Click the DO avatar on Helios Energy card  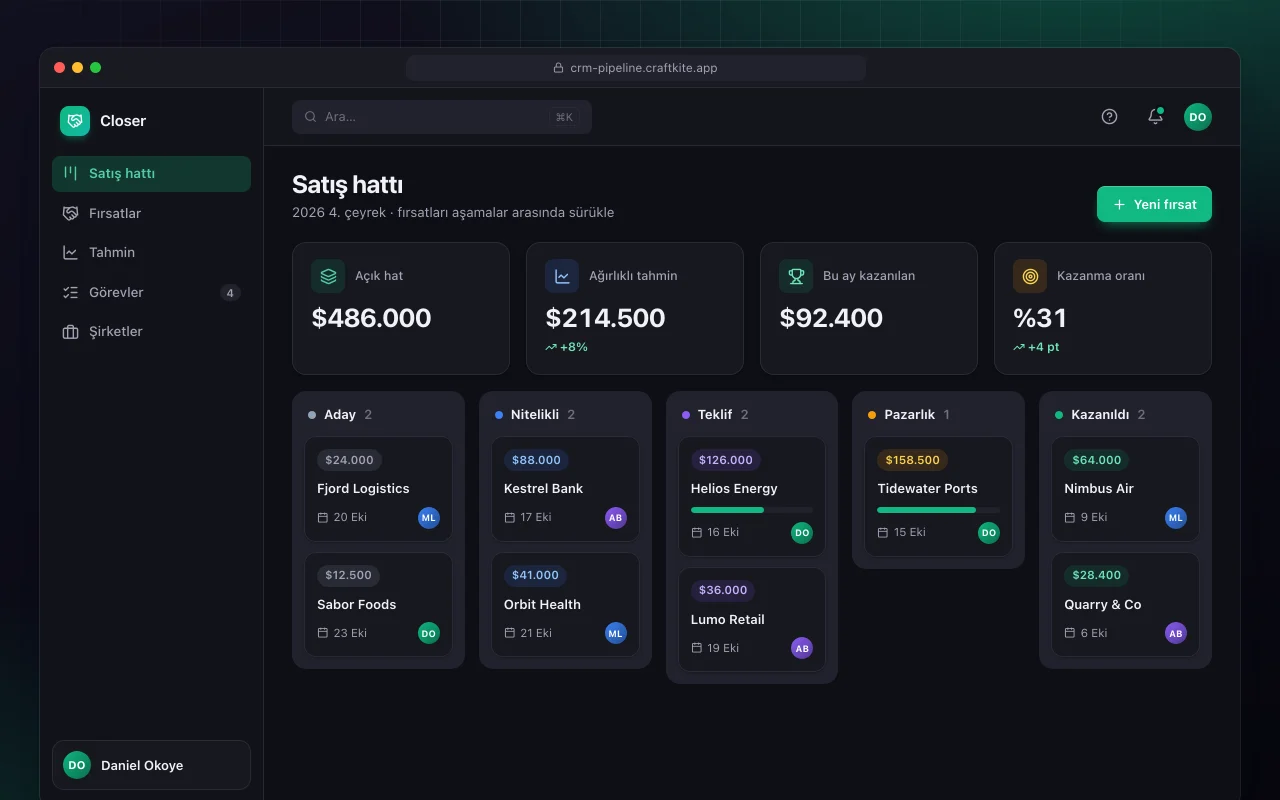[802, 533]
